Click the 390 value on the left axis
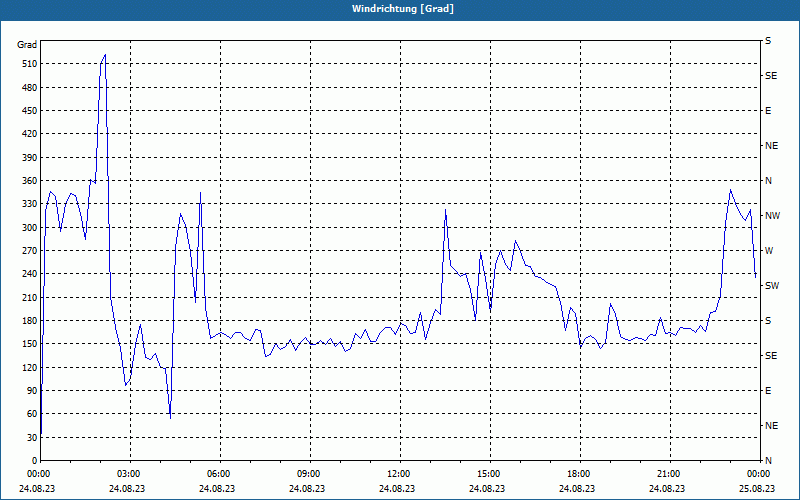The image size is (800, 500). [30, 157]
